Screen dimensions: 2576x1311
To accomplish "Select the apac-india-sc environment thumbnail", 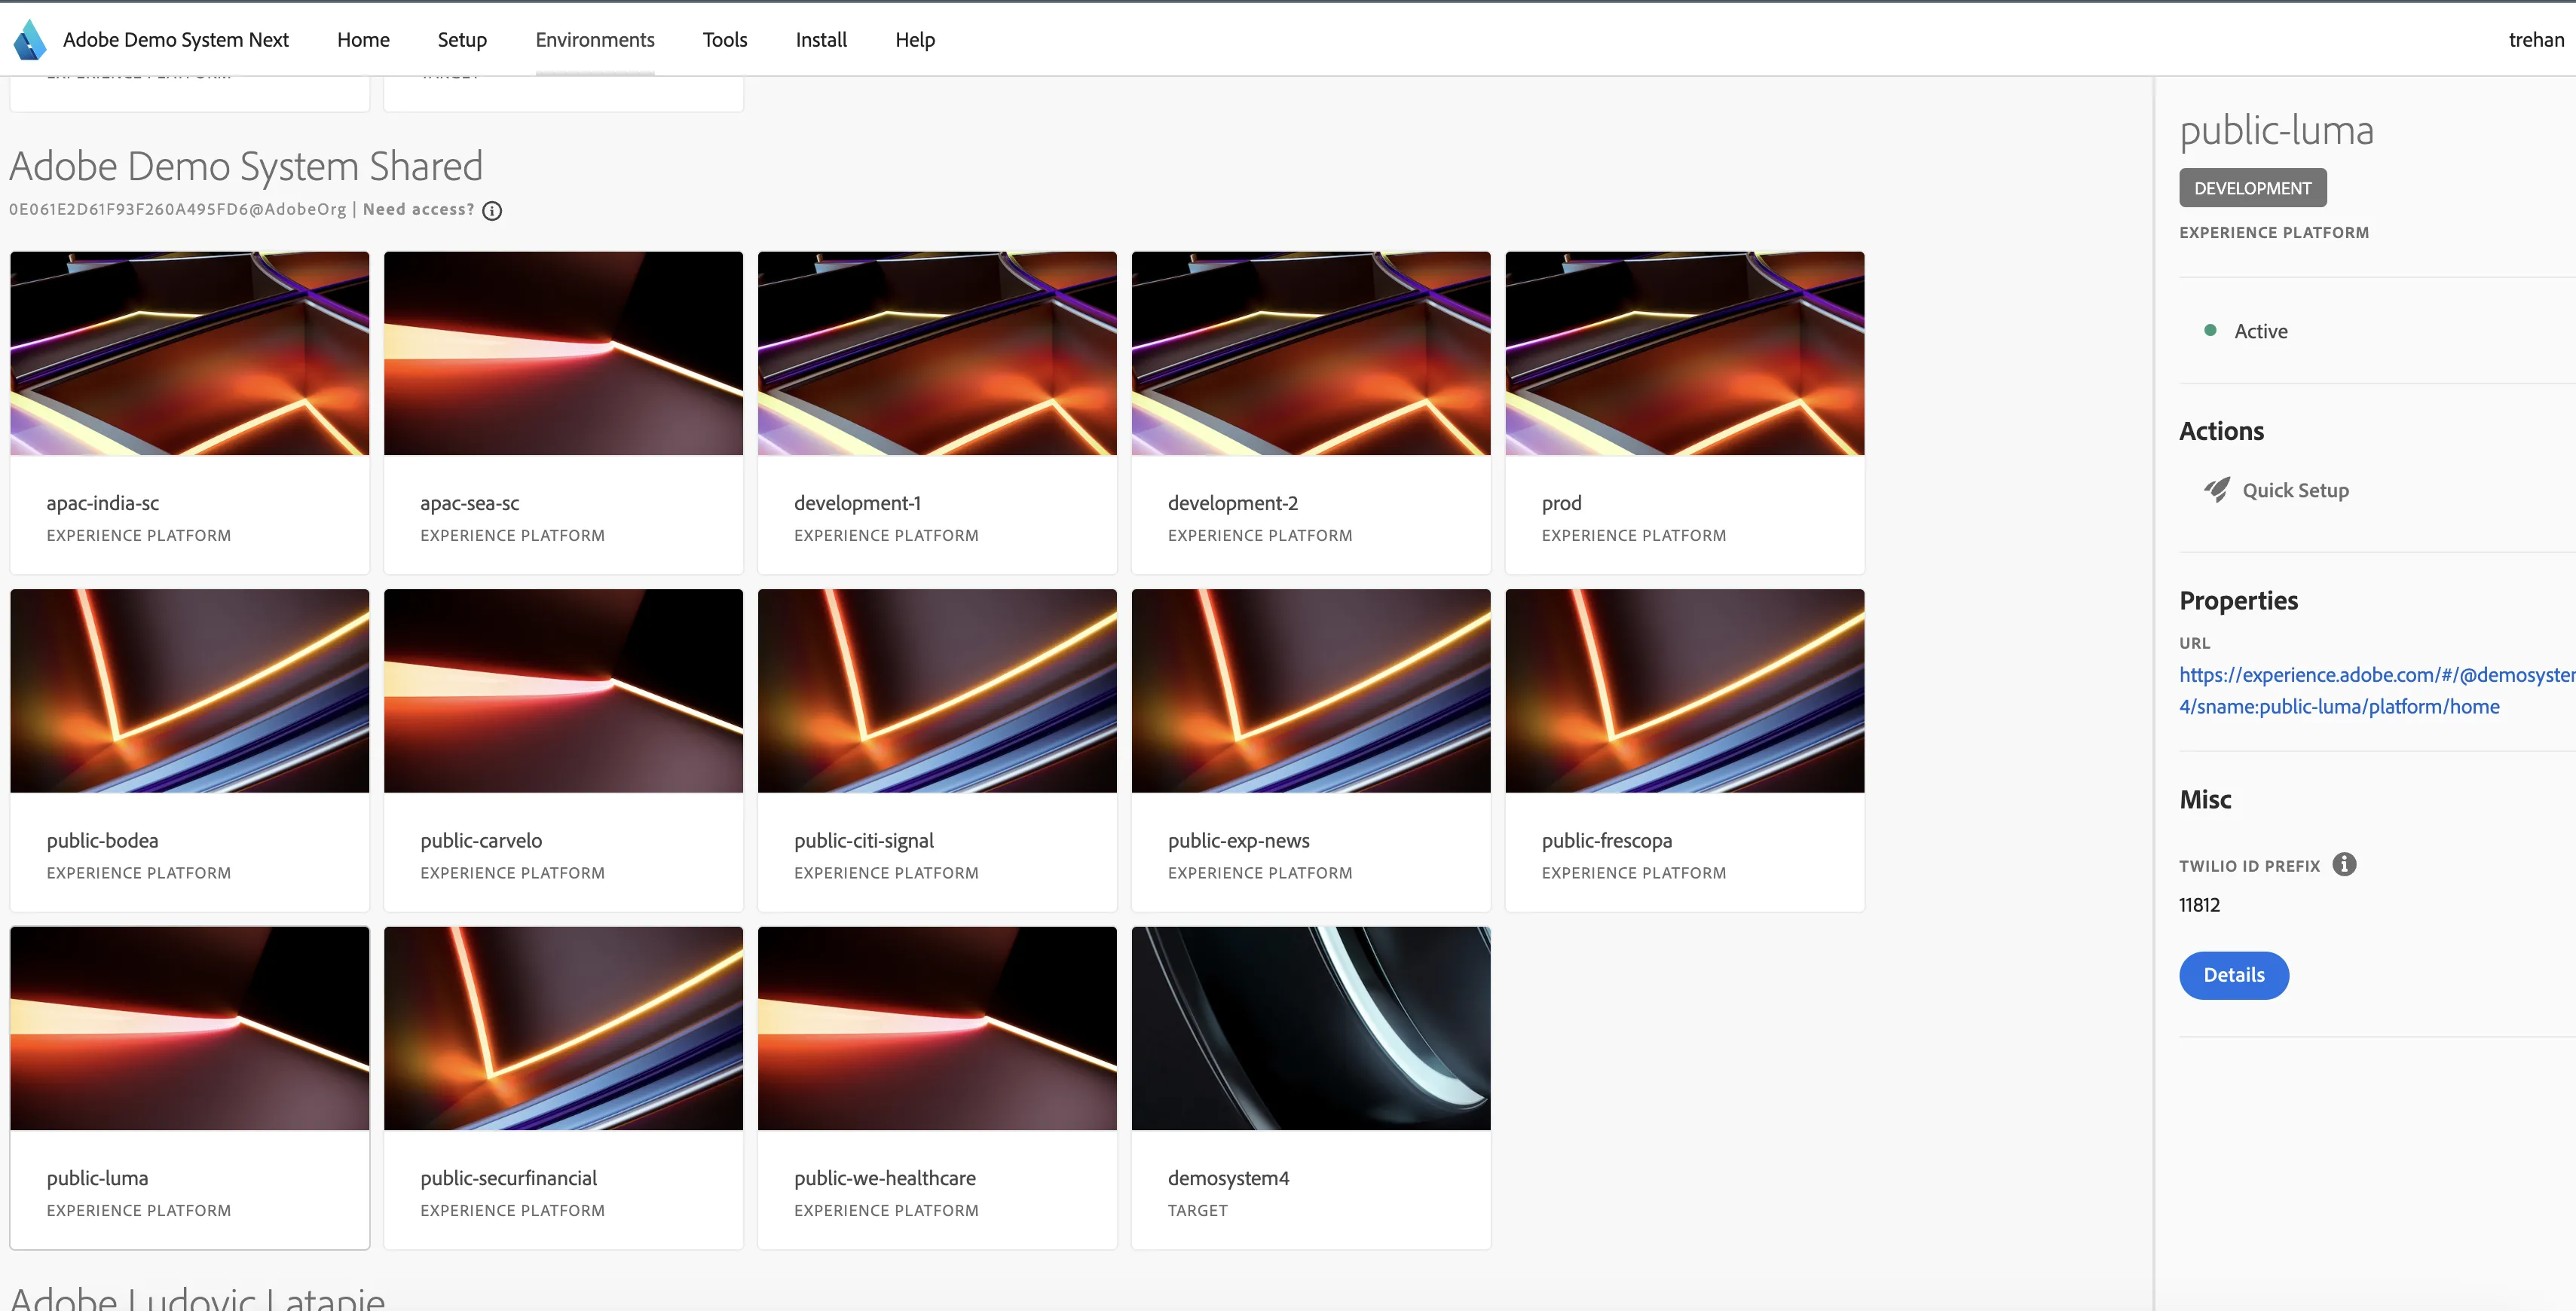I will tap(190, 353).
